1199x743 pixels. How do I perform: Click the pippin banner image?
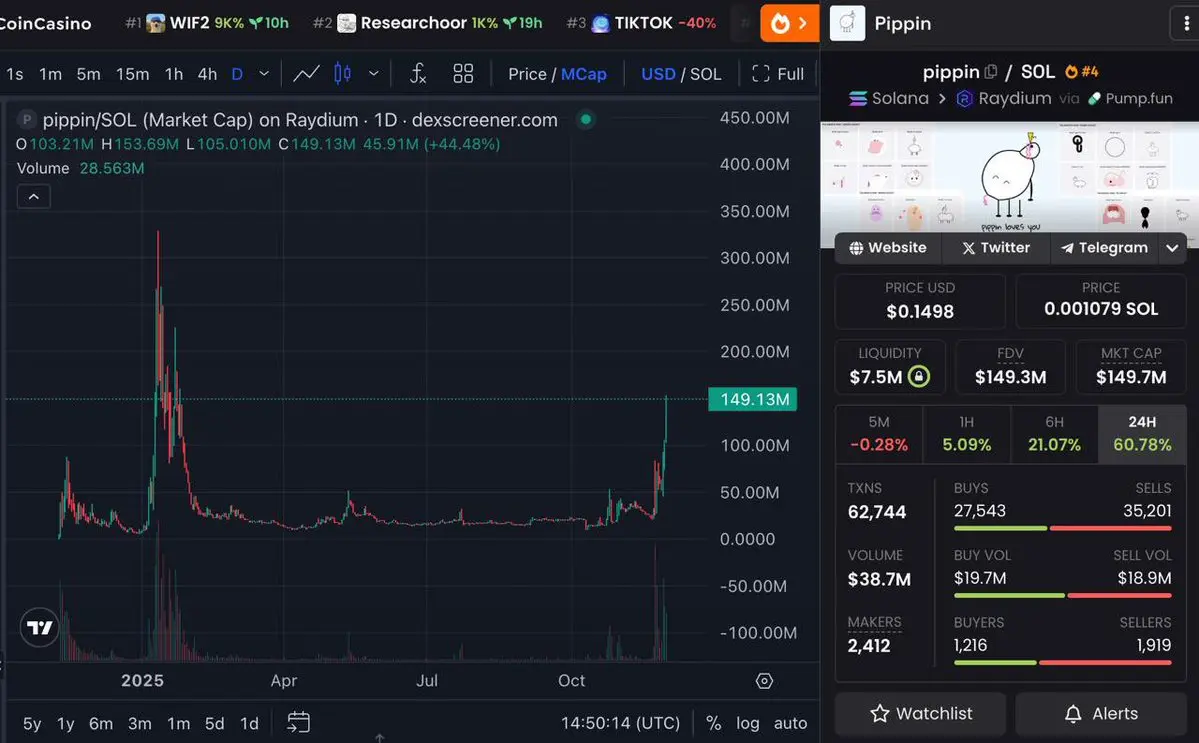(x=1009, y=178)
